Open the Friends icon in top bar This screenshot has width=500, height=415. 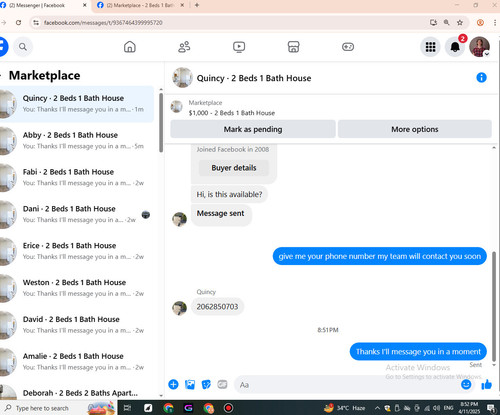pos(184,47)
